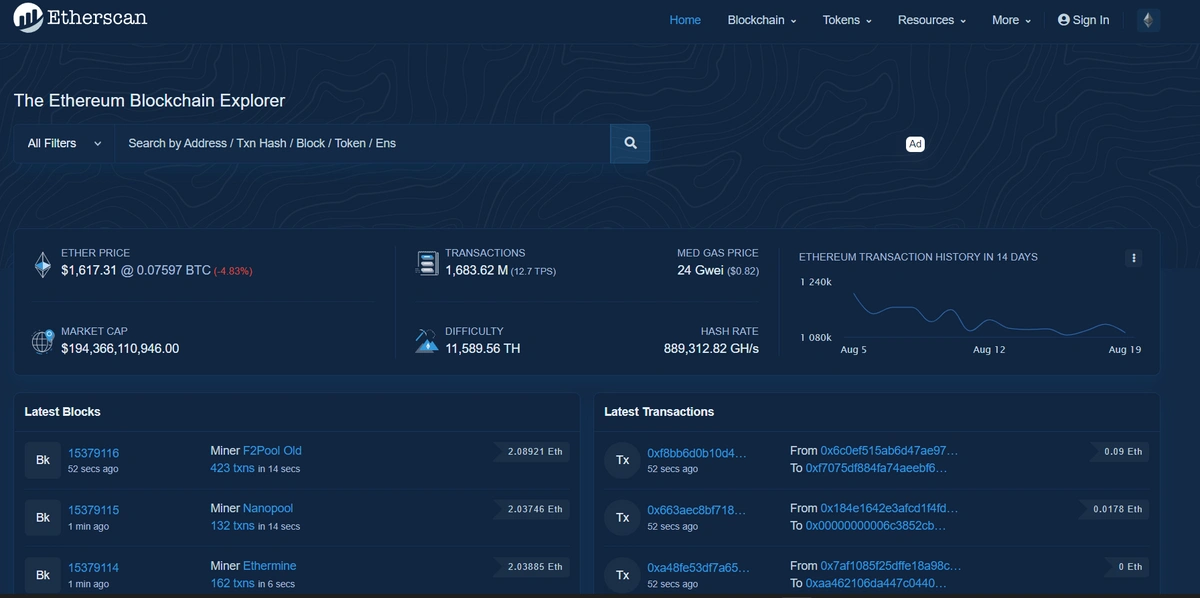Open the All Filters dropdown
1200x598 pixels.
click(65, 143)
